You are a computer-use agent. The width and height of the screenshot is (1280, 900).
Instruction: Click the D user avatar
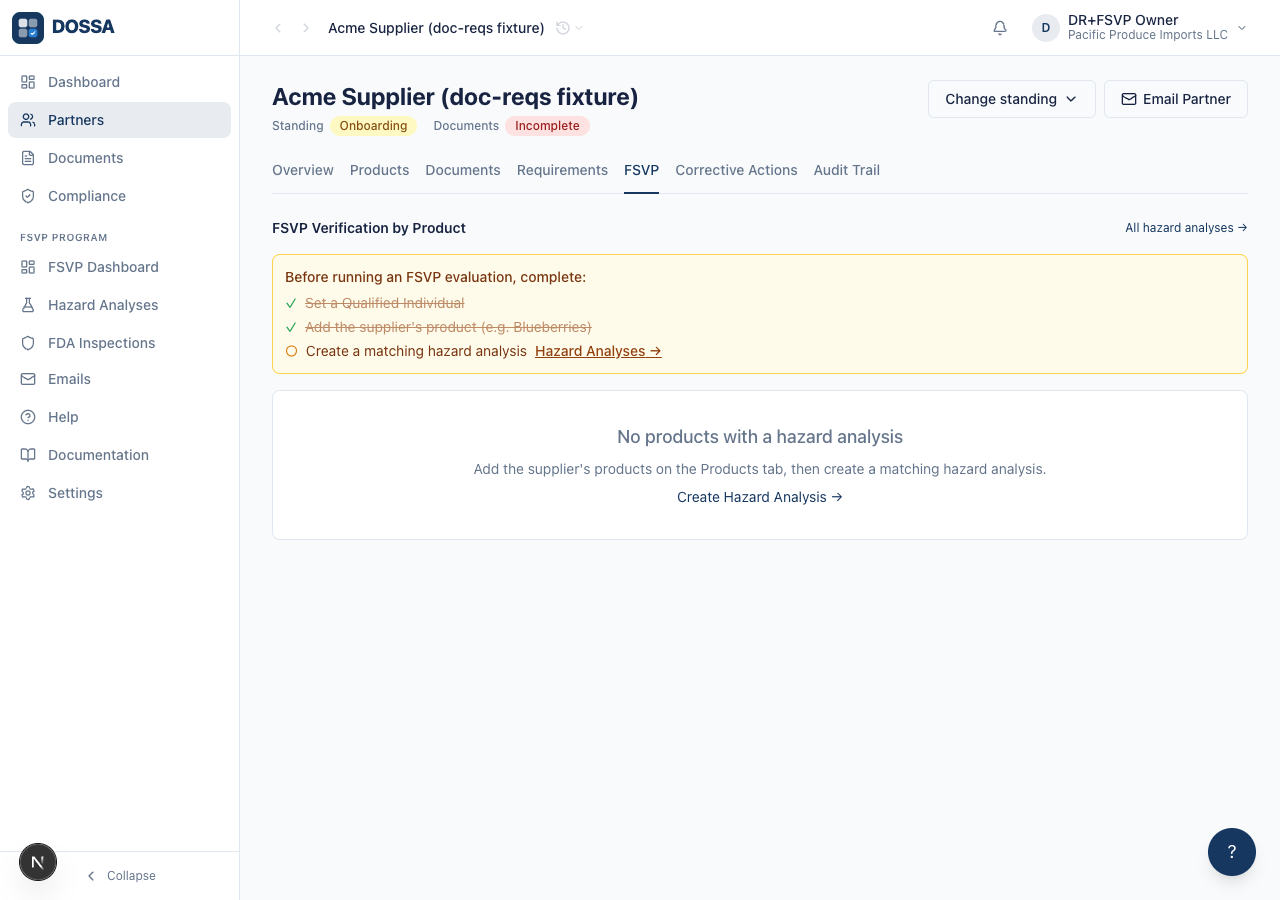1046,28
